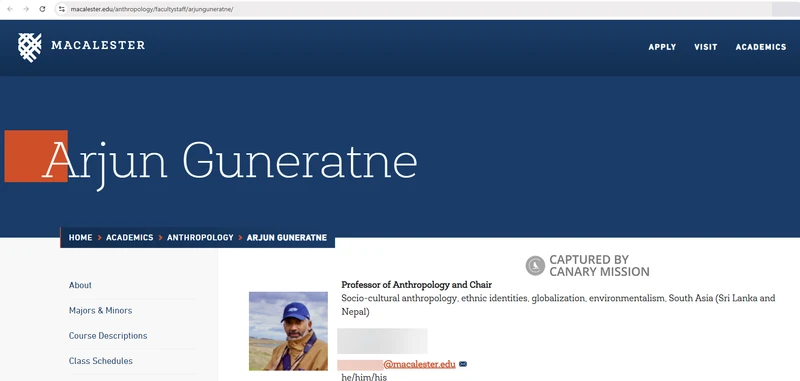Click the Macalester shield logo

point(30,47)
